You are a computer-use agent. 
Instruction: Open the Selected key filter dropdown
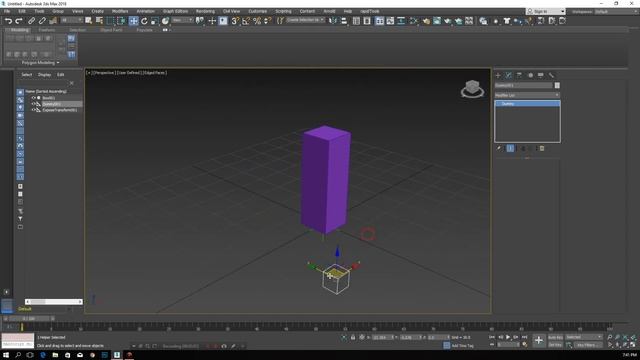pos(584,337)
